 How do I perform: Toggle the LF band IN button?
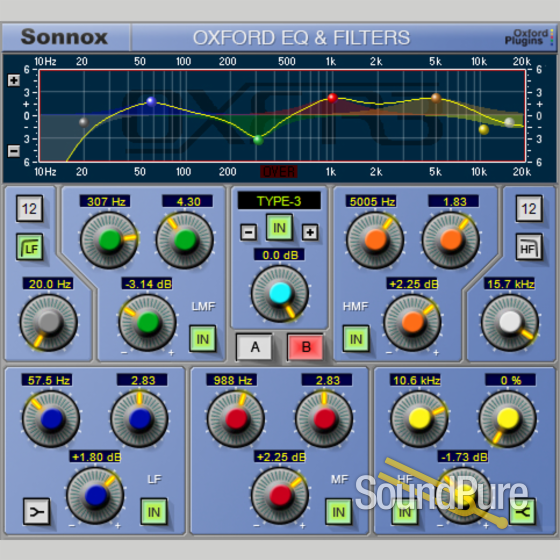(x=154, y=512)
